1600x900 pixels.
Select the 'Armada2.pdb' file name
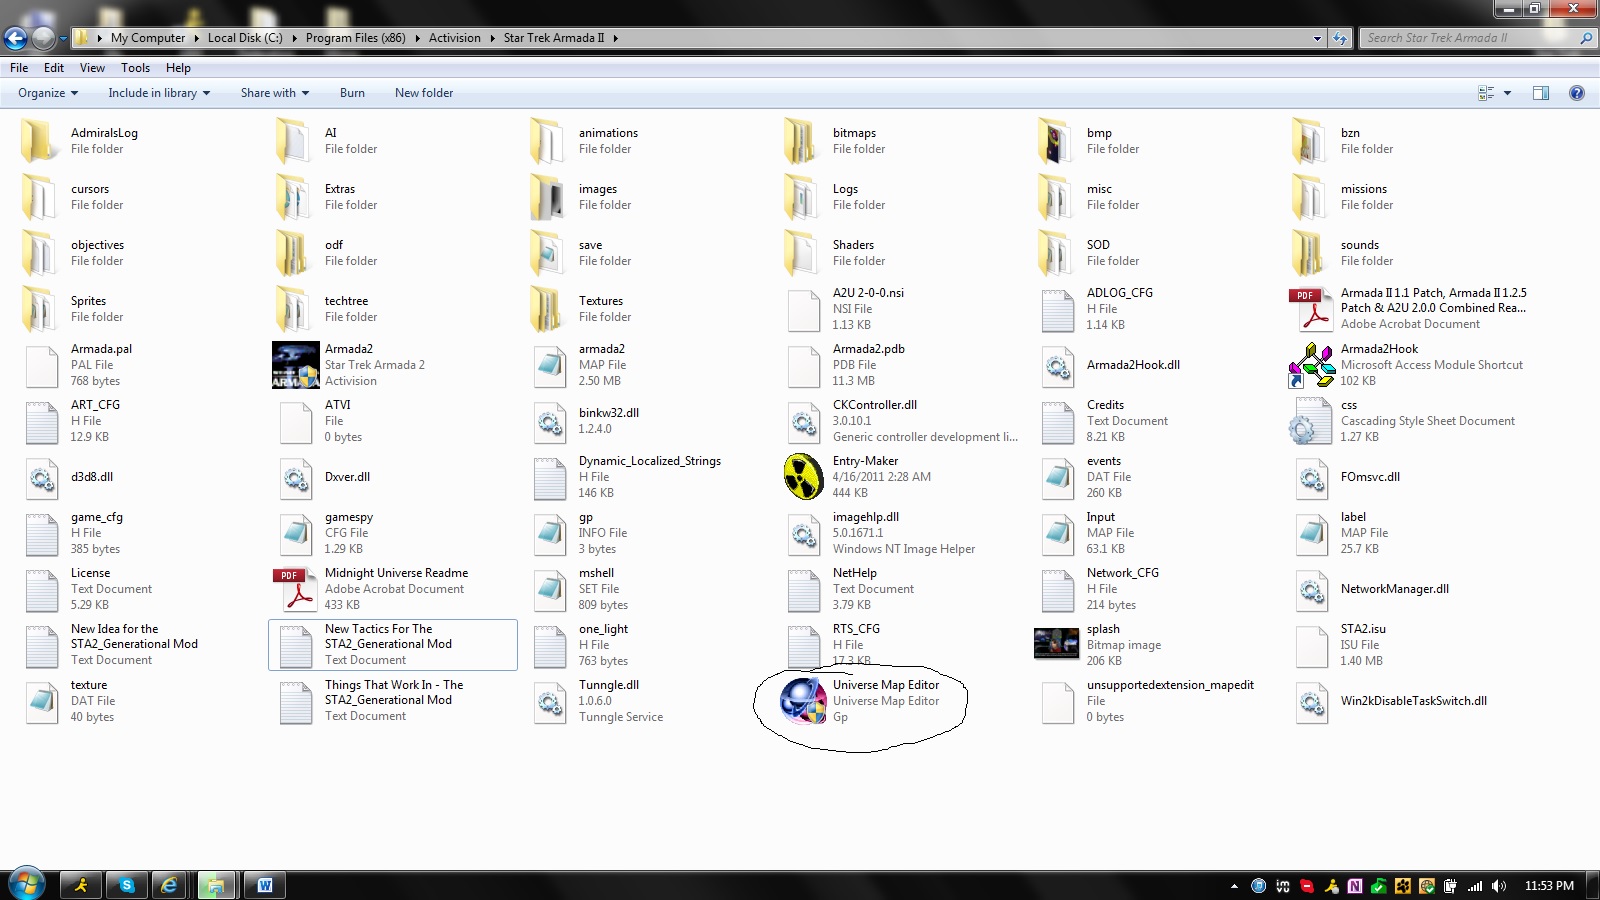point(869,349)
